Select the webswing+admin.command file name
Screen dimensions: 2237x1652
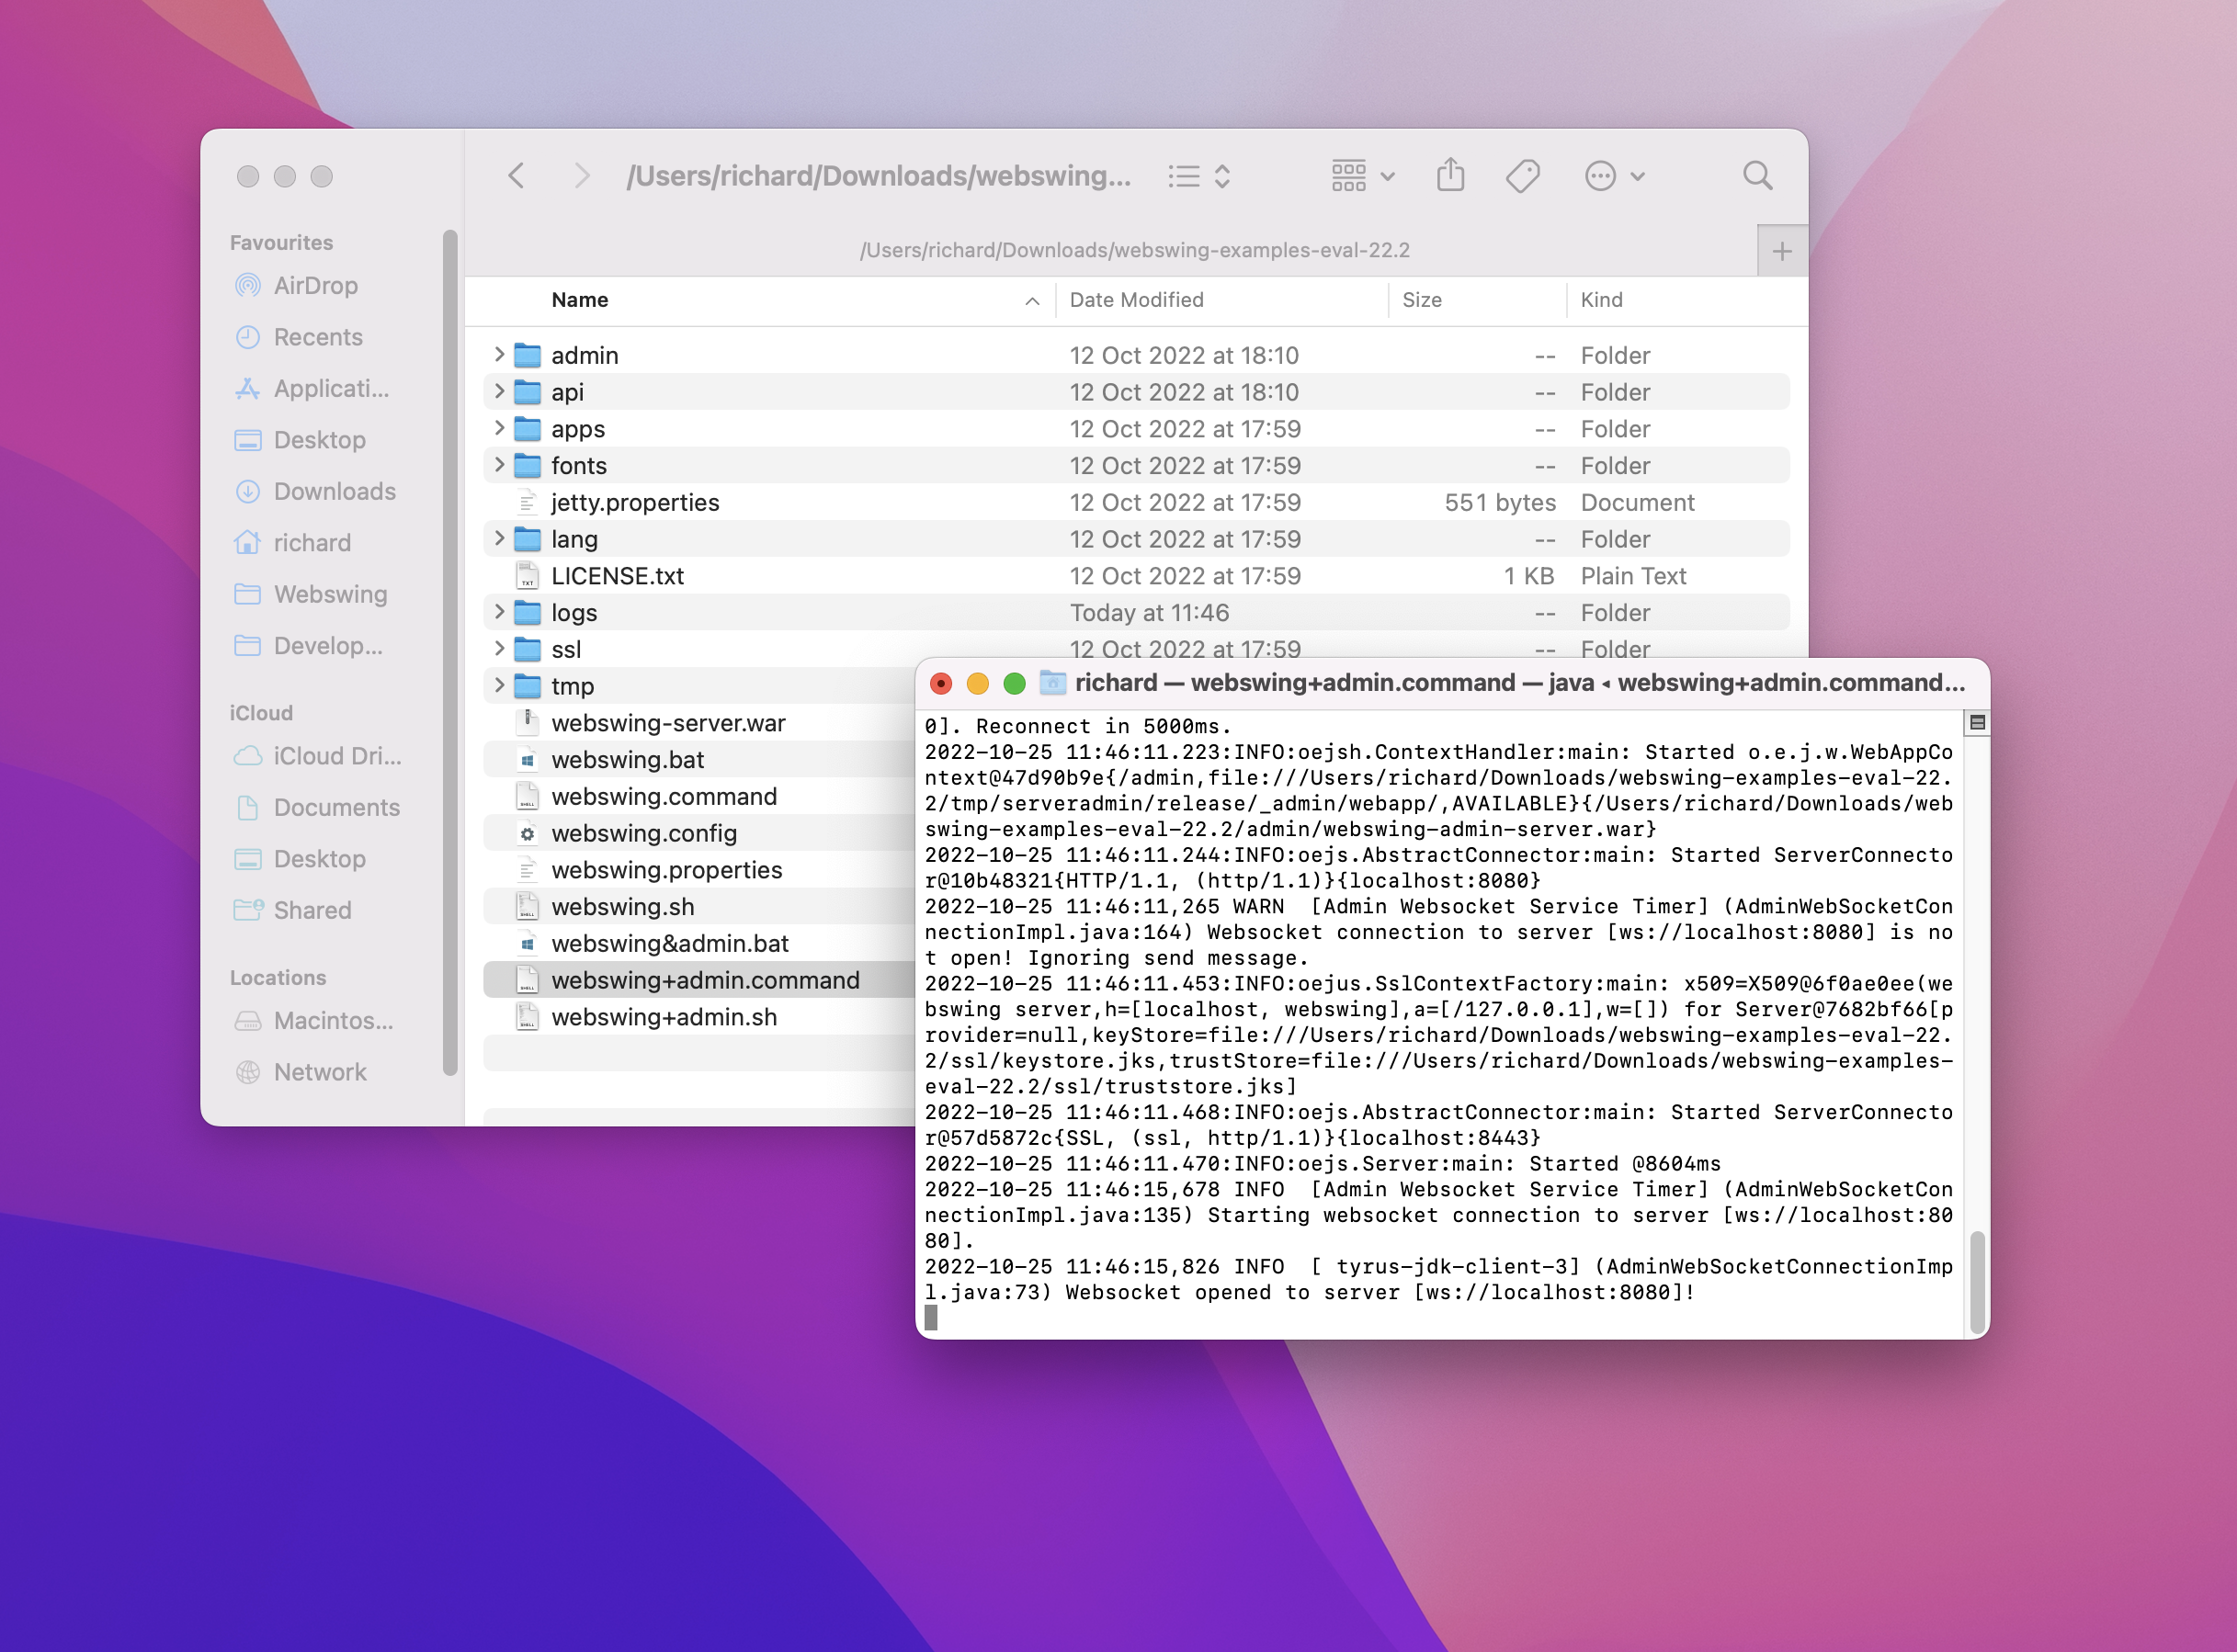pos(705,980)
